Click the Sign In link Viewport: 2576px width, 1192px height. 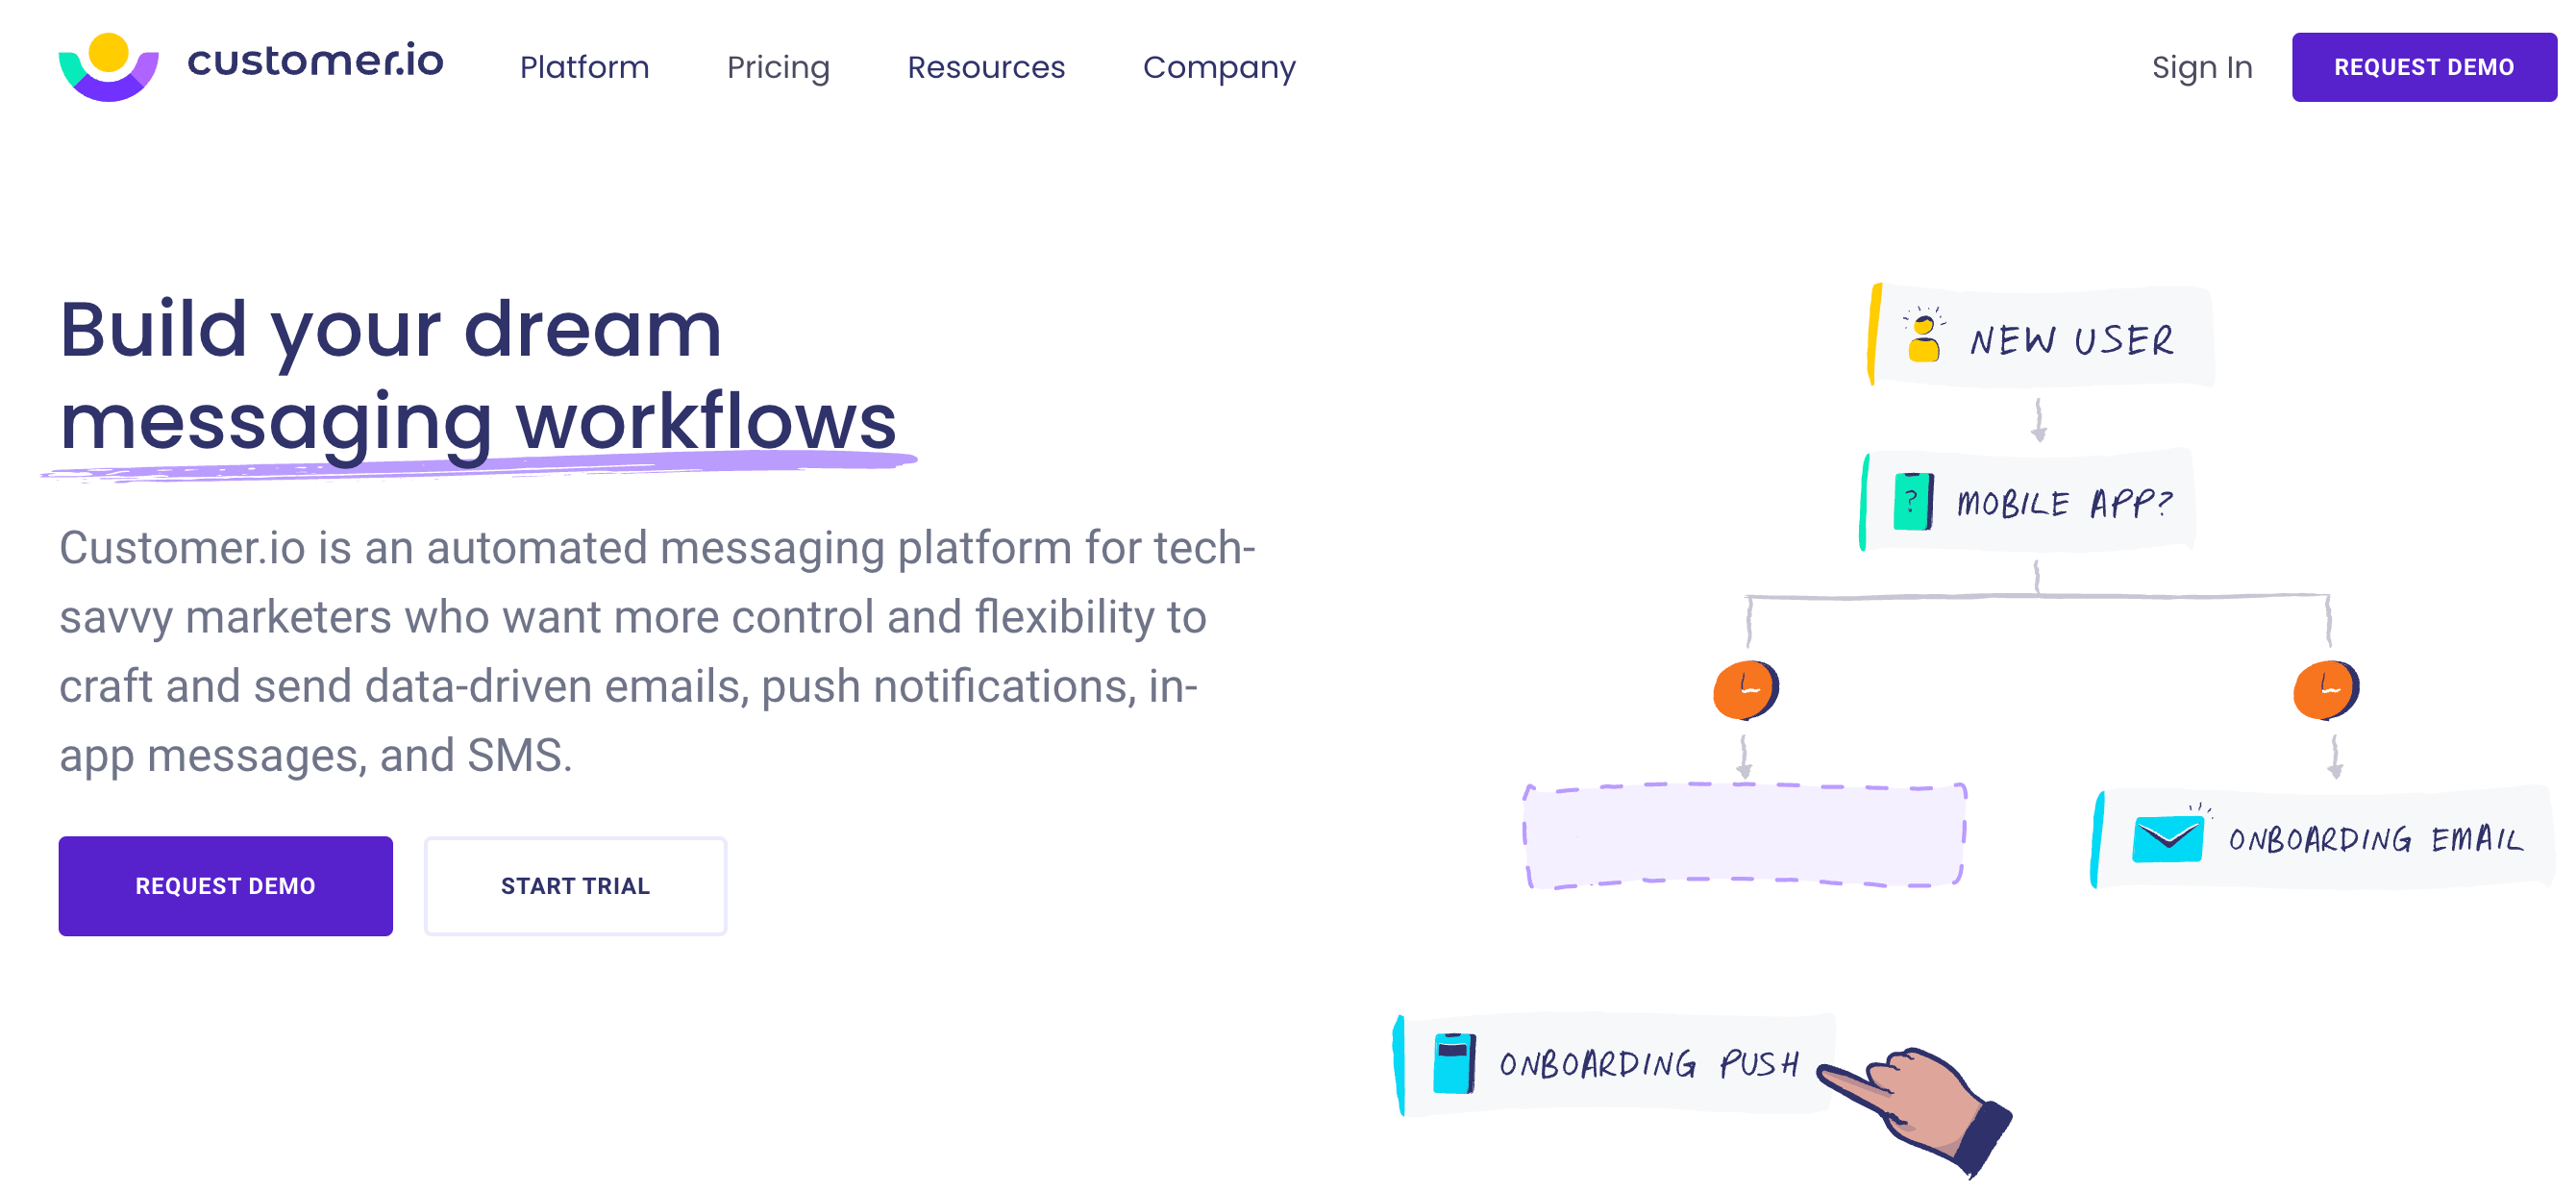pos(2200,67)
